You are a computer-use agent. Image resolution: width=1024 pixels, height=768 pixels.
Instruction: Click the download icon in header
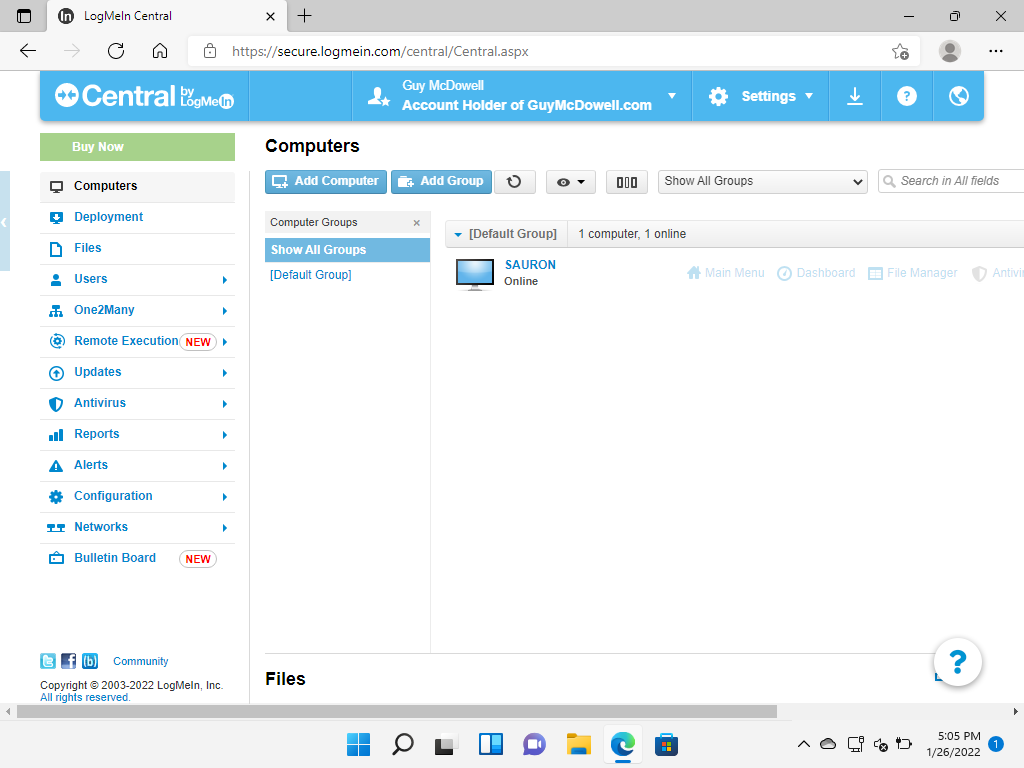(855, 96)
